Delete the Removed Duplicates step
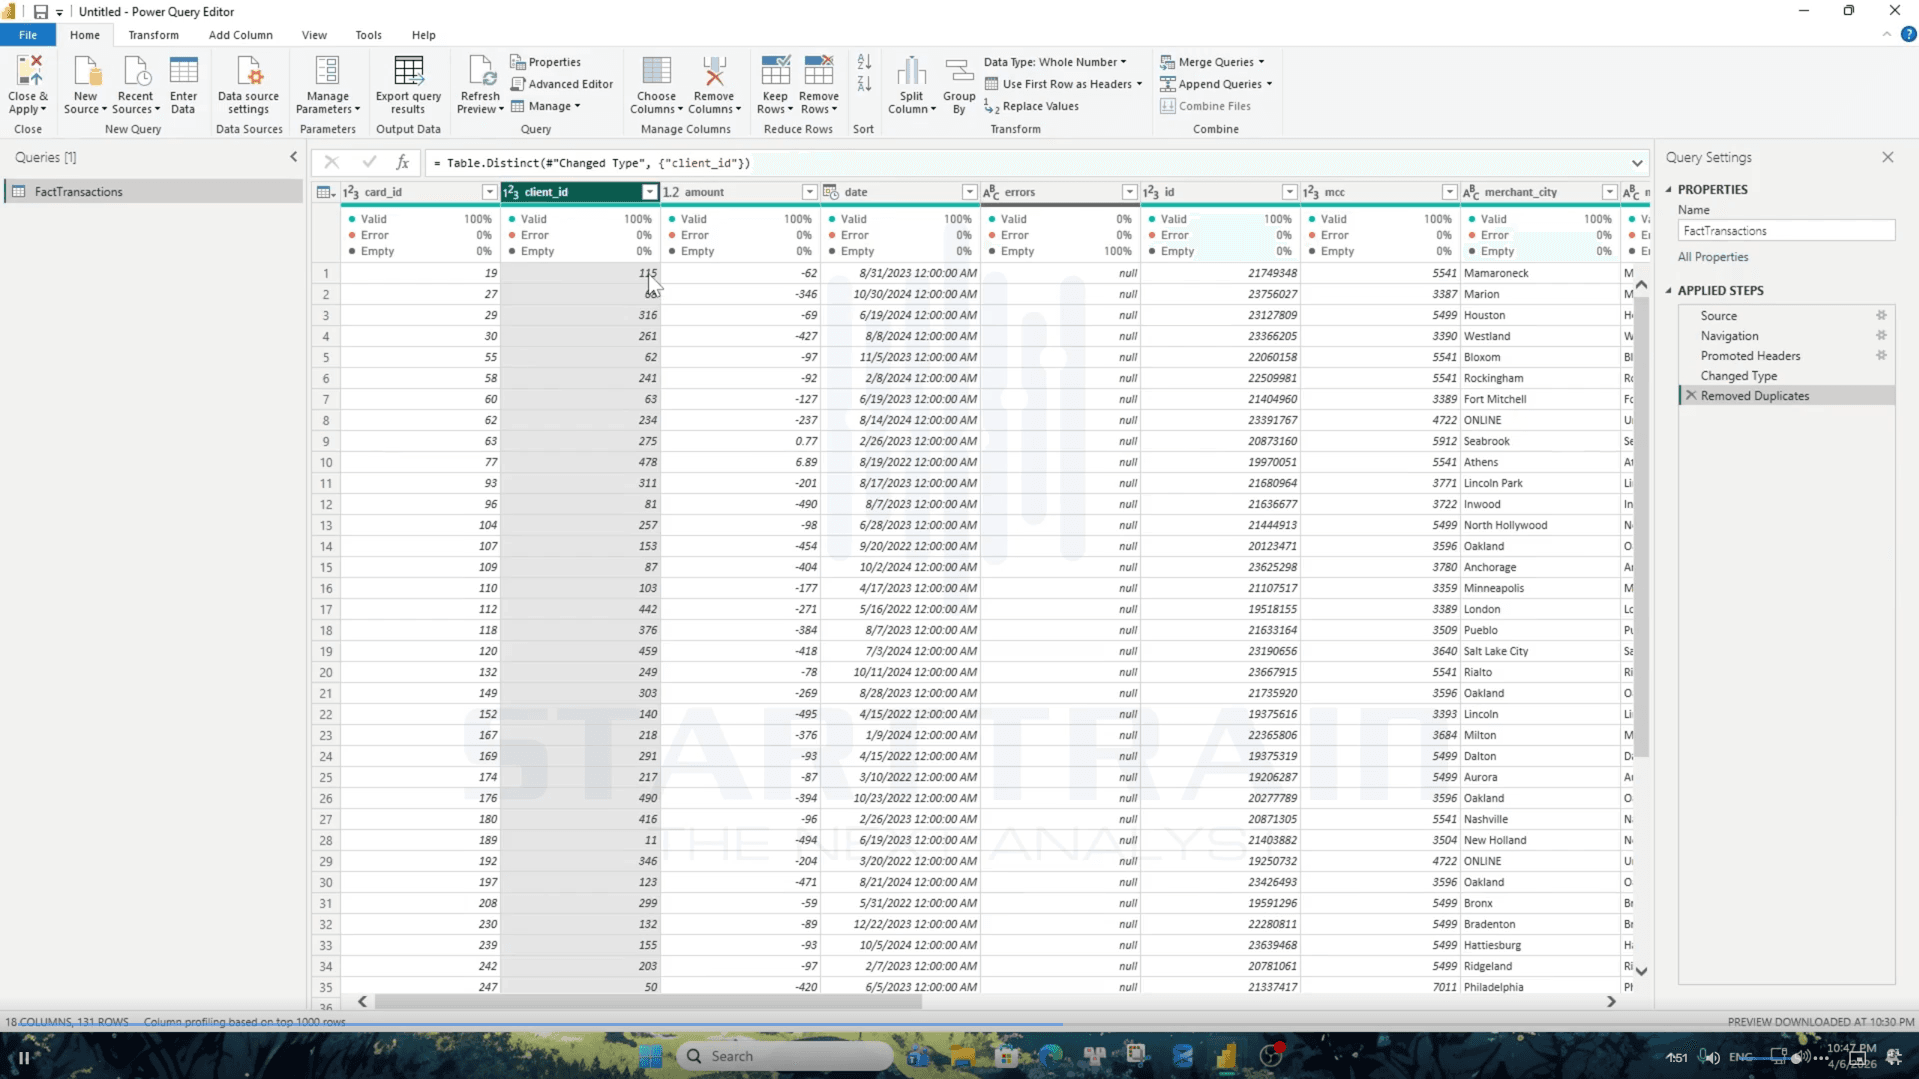This screenshot has width=1919, height=1079. (x=1691, y=395)
